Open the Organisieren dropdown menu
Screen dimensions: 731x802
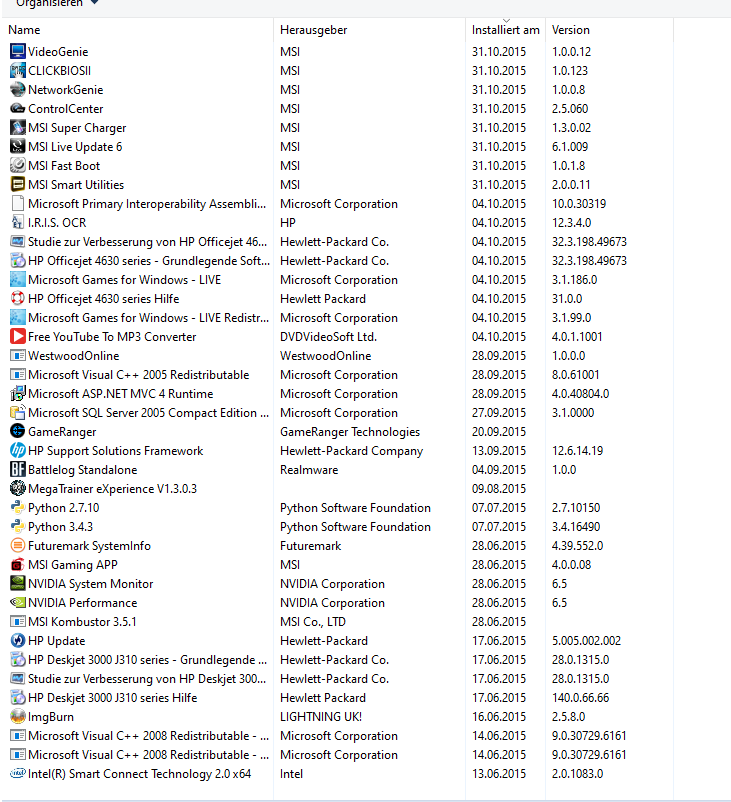[56, 3]
